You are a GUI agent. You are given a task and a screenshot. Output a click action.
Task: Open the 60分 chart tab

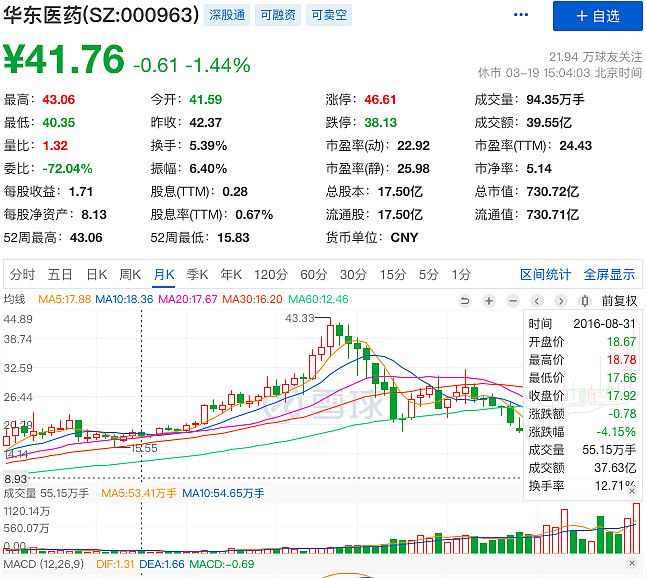click(314, 274)
